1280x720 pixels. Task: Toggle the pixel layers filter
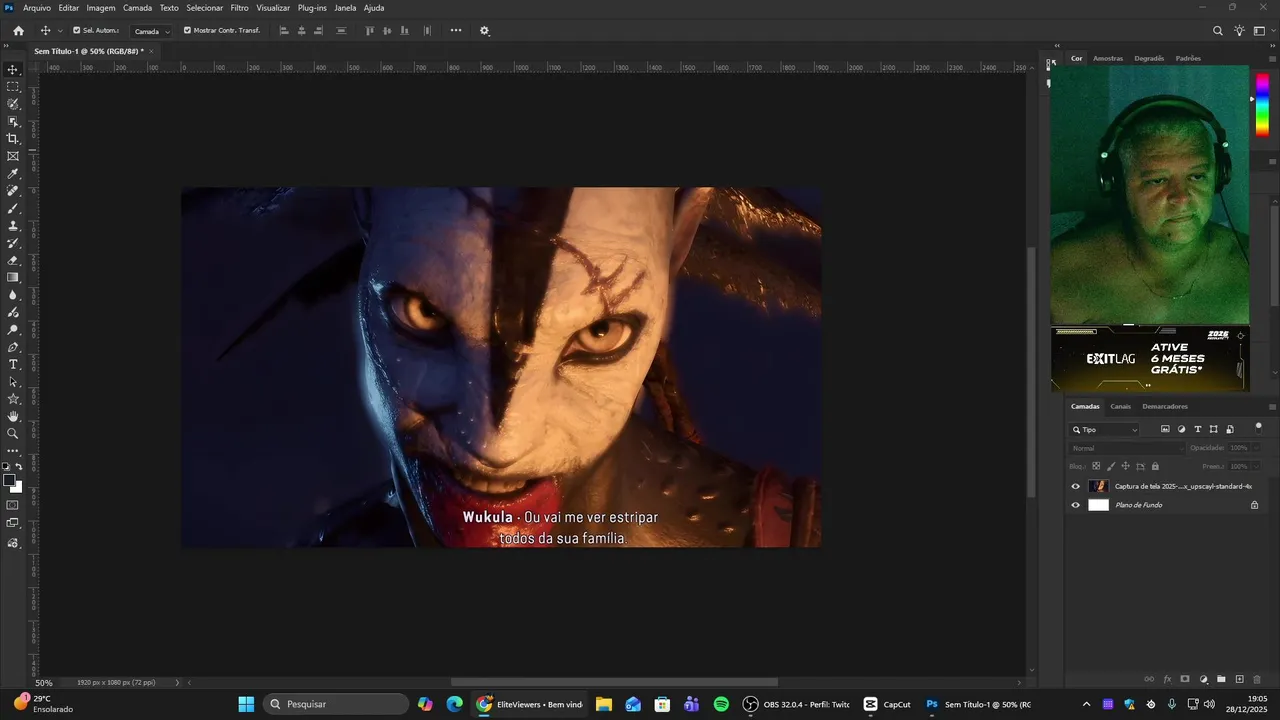point(1165,429)
